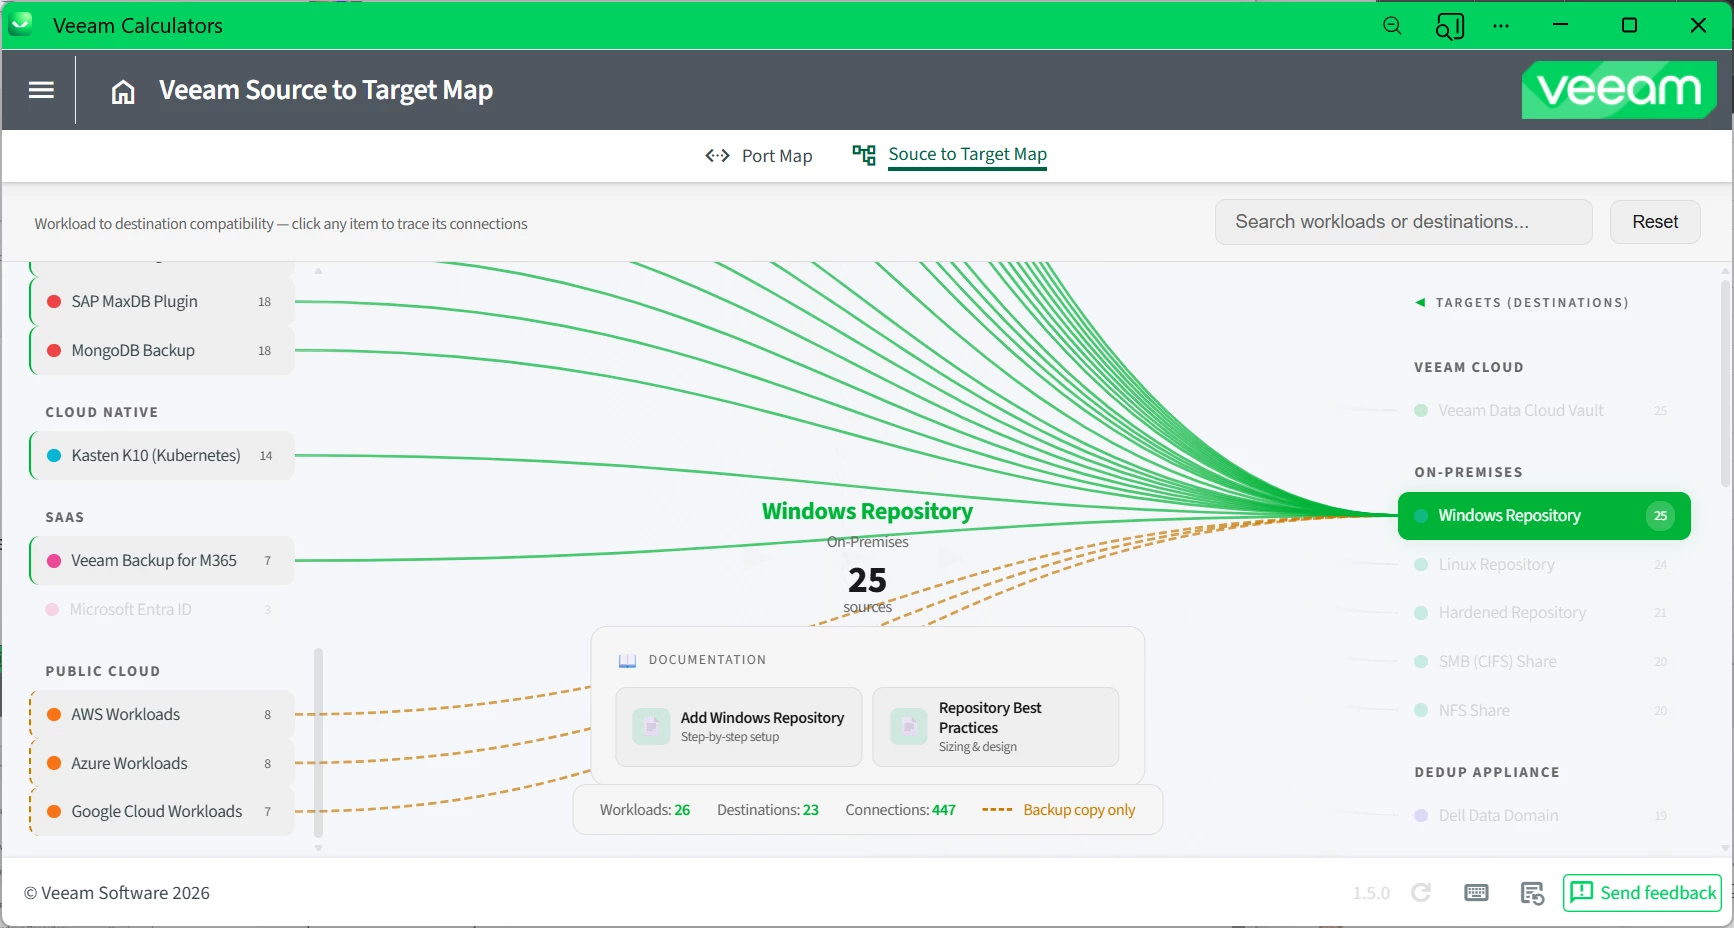The image size is (1734, 928).
Task: Focus the Search workloads or destinations field
Action: tap(1403, 222)
